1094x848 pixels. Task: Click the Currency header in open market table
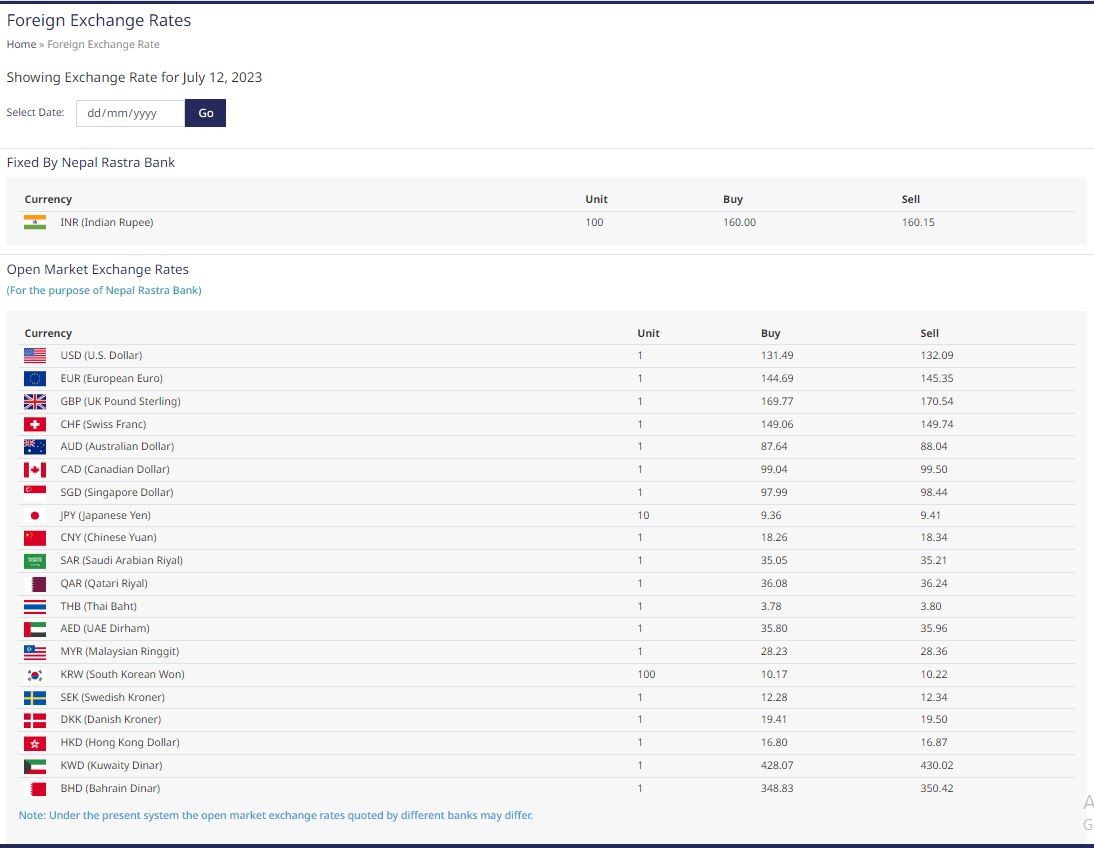pyautogui.click(x=48, y=333)
